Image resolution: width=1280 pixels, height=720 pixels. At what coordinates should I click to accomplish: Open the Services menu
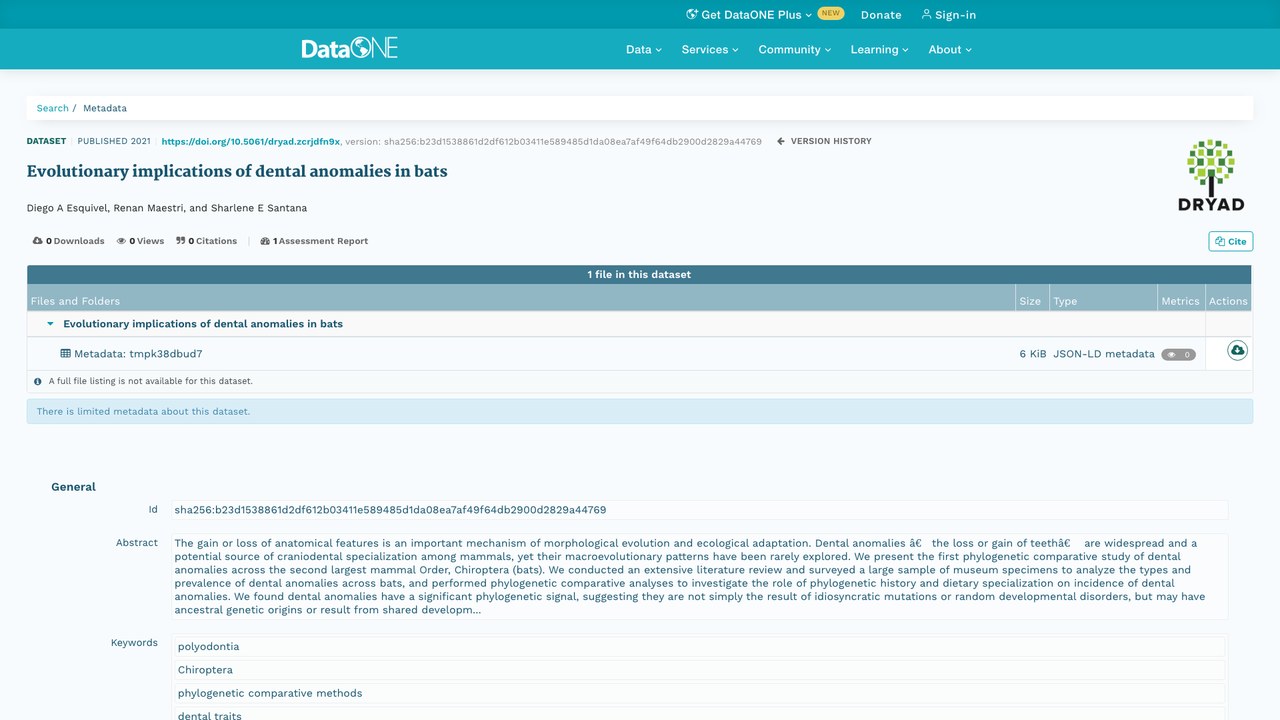(x=710, y=49)
